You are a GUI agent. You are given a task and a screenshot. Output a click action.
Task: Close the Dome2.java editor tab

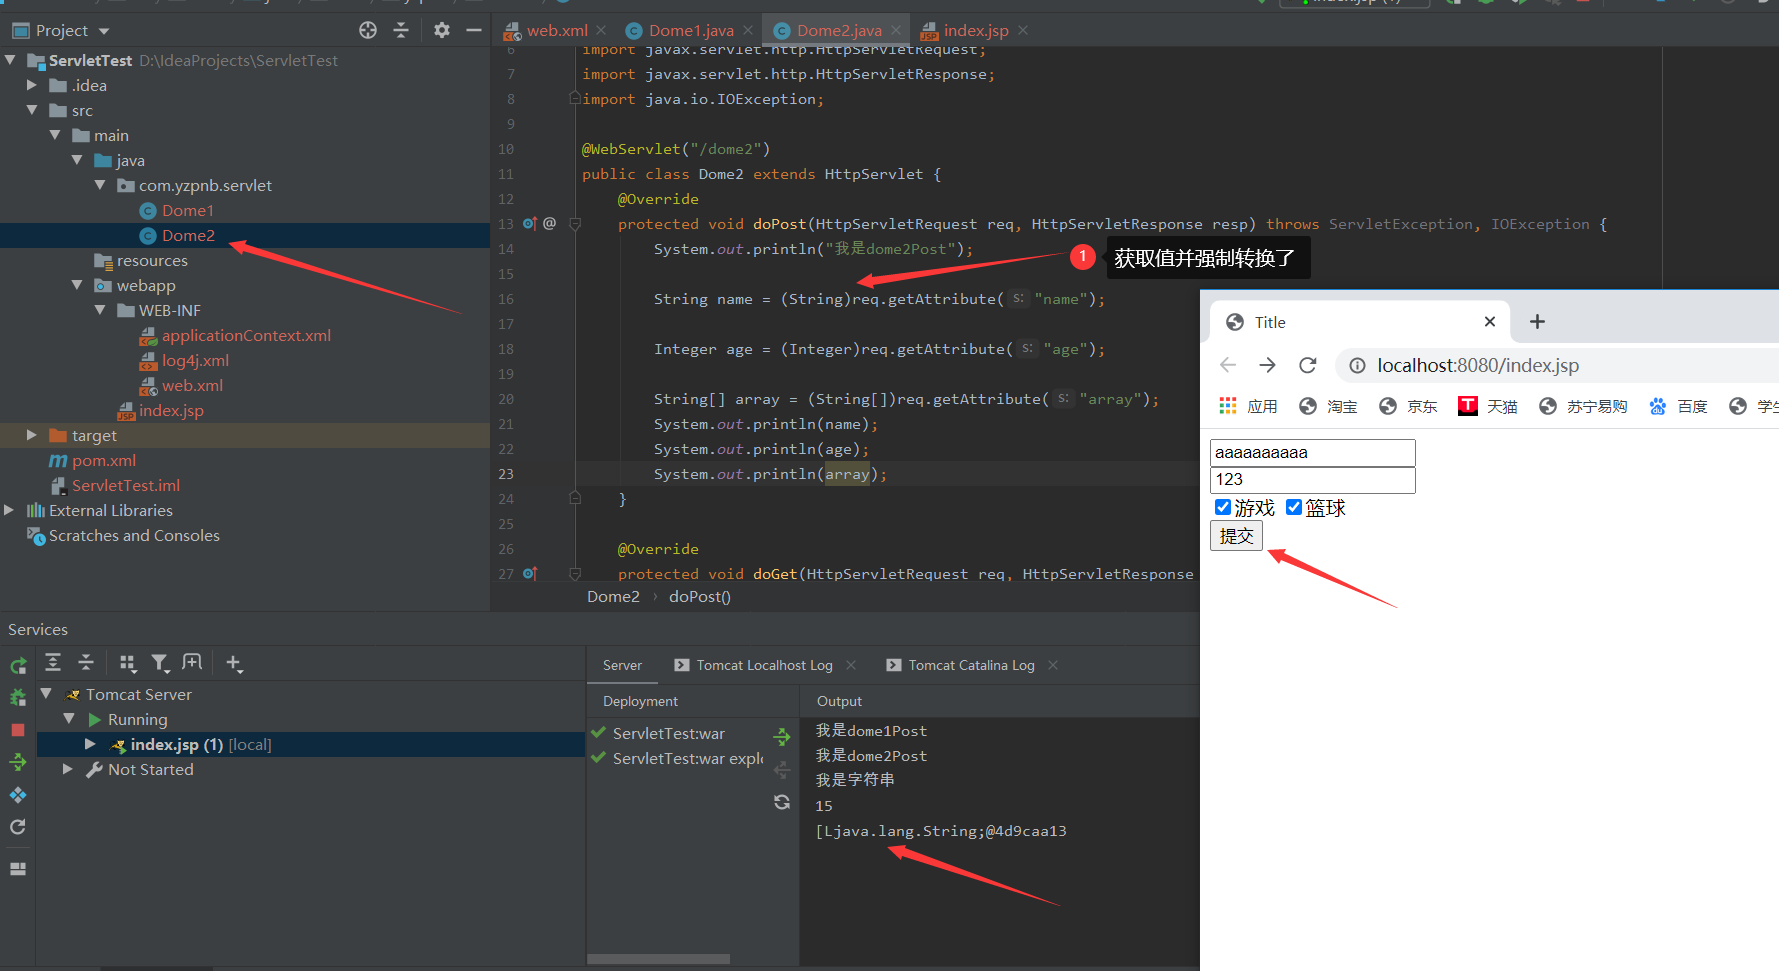(x=896, y=30)
